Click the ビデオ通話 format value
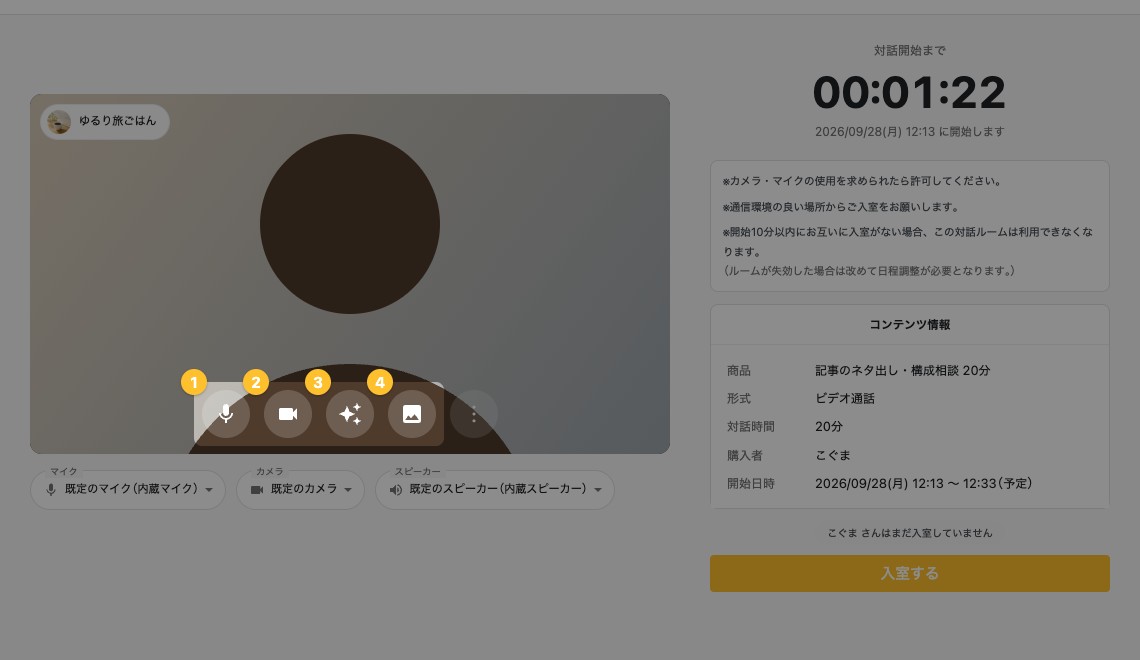The image size is (1140, 660). coord(845,398)
